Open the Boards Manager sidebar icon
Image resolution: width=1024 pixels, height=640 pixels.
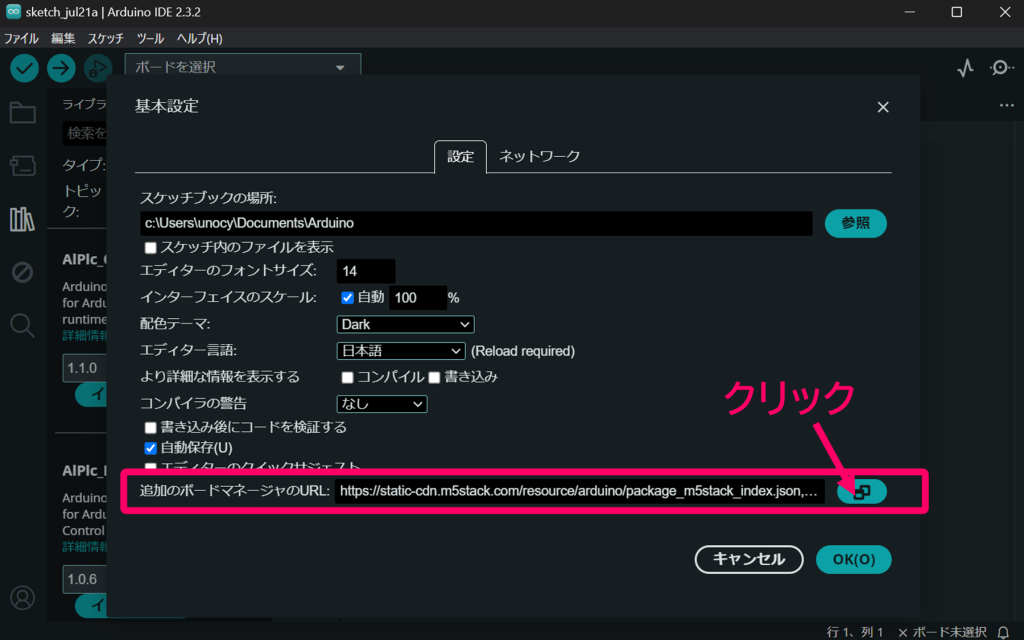(x=22, y=166)
